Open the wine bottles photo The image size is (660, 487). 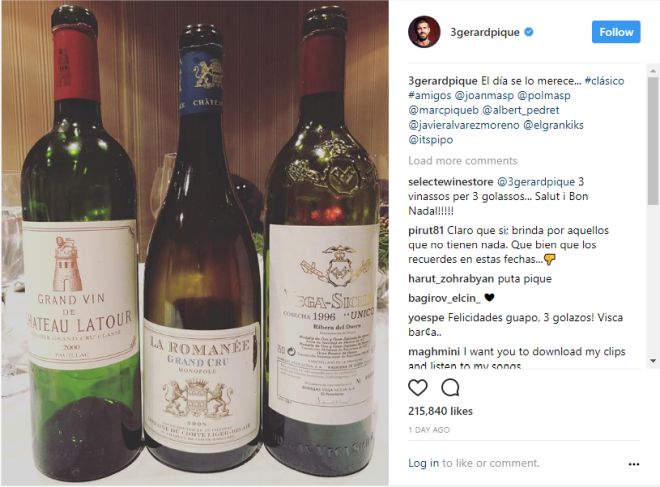(x=194, y=243)
